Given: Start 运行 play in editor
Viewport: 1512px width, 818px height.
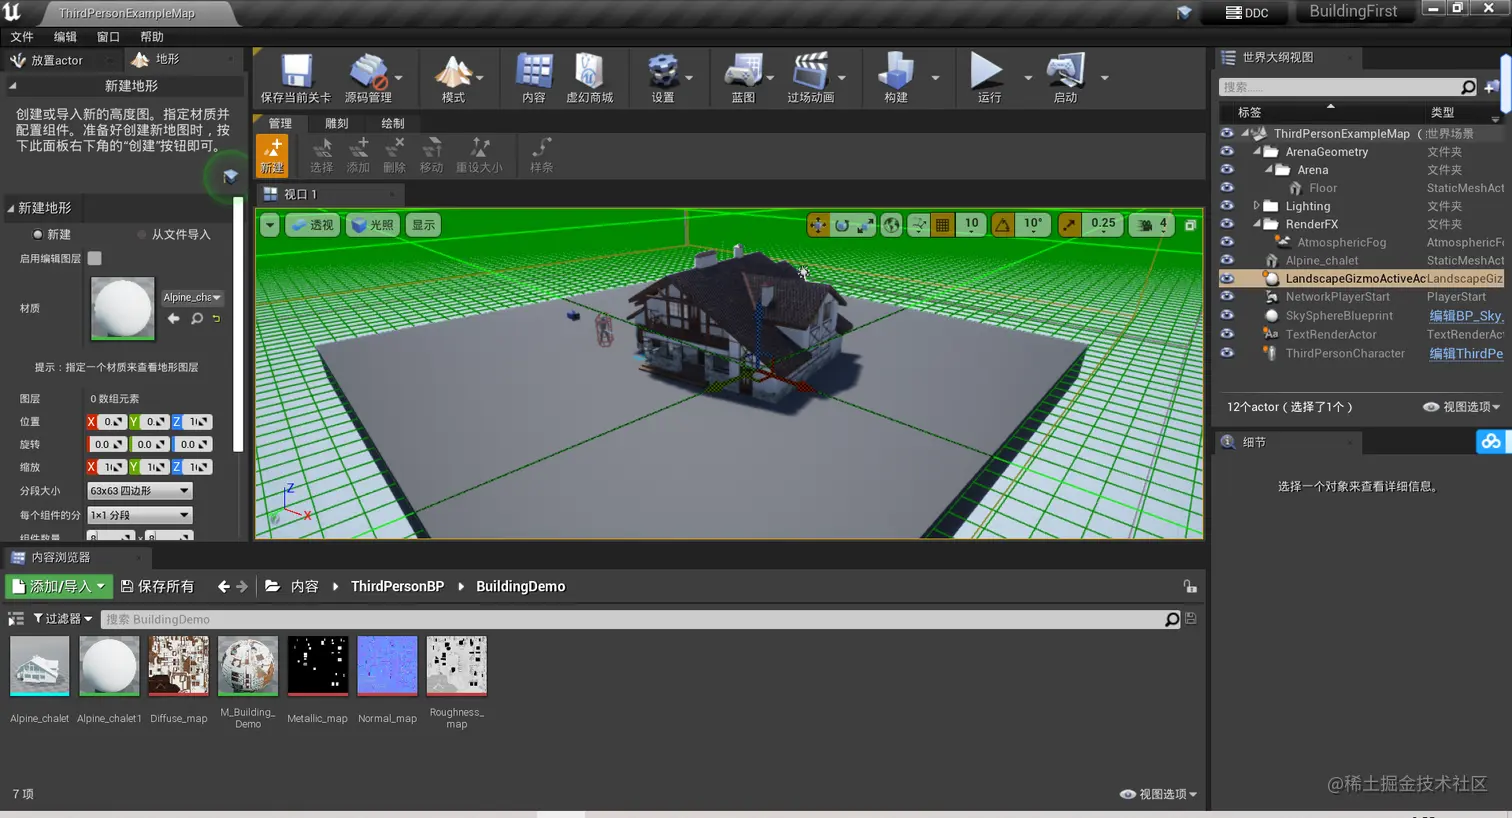Looking at the screenshot, I should click(x=988, y=78).
